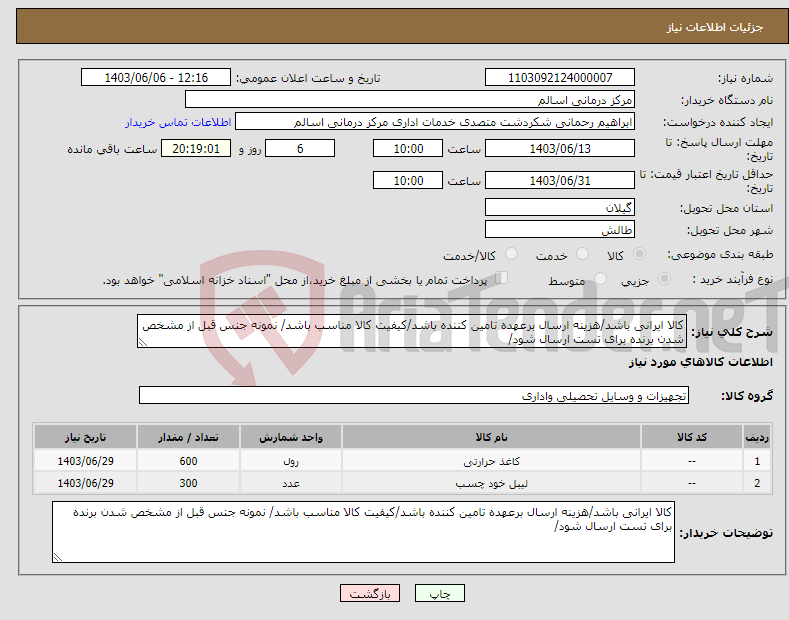Click the announcement date 1403/06/06 field

[156, 78]
